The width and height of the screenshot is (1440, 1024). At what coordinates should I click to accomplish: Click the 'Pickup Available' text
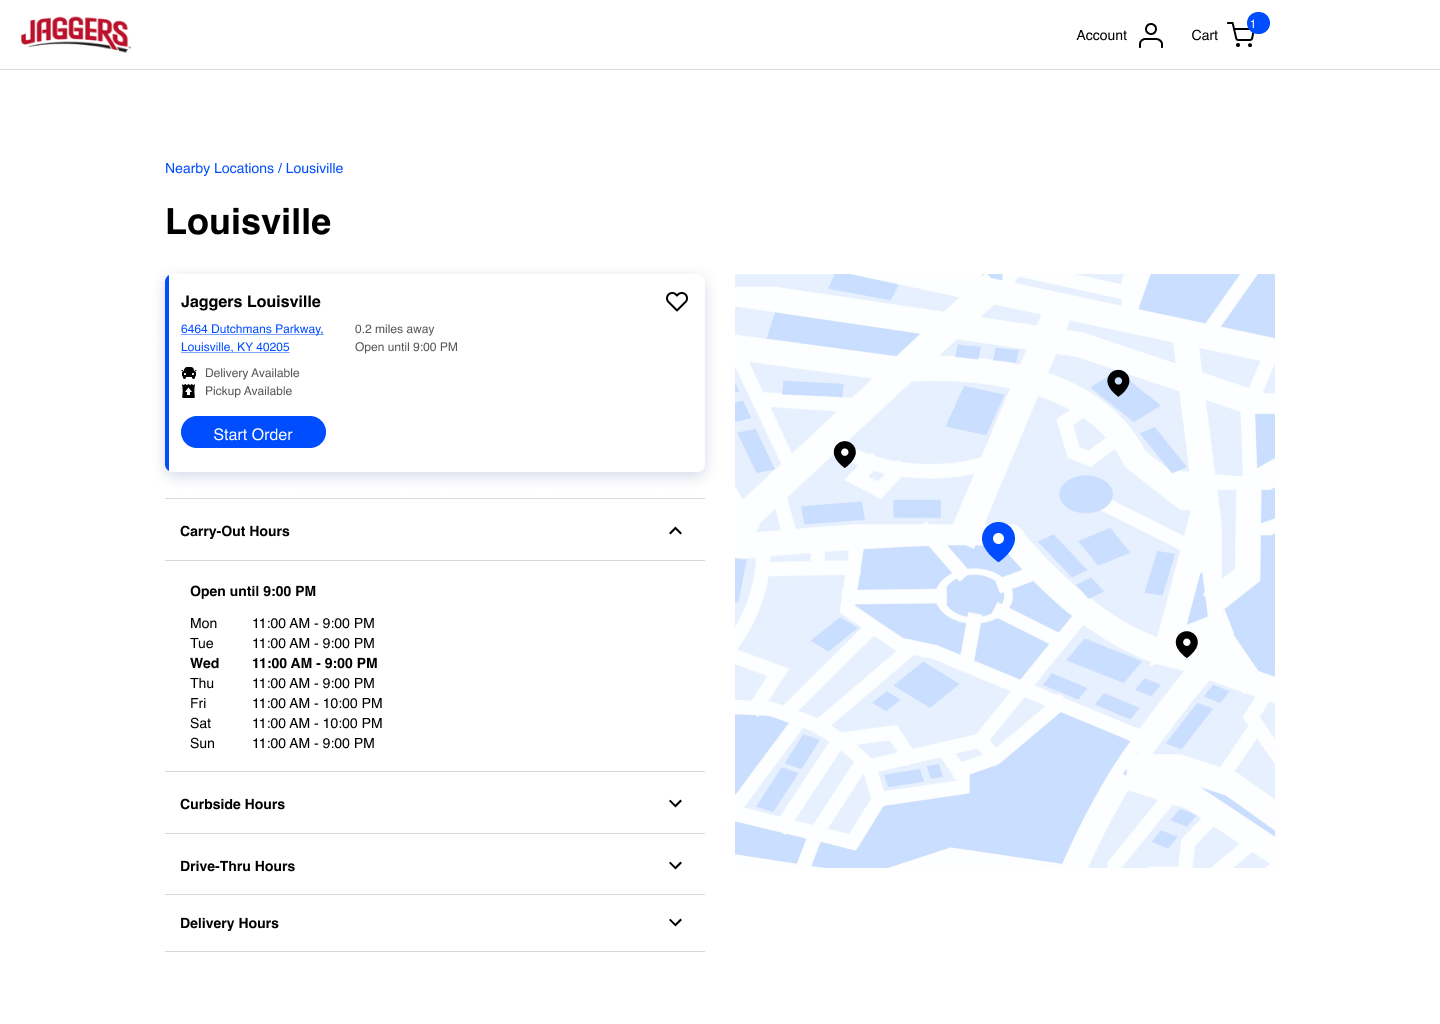pyautogui.click(x=248, y=391)
